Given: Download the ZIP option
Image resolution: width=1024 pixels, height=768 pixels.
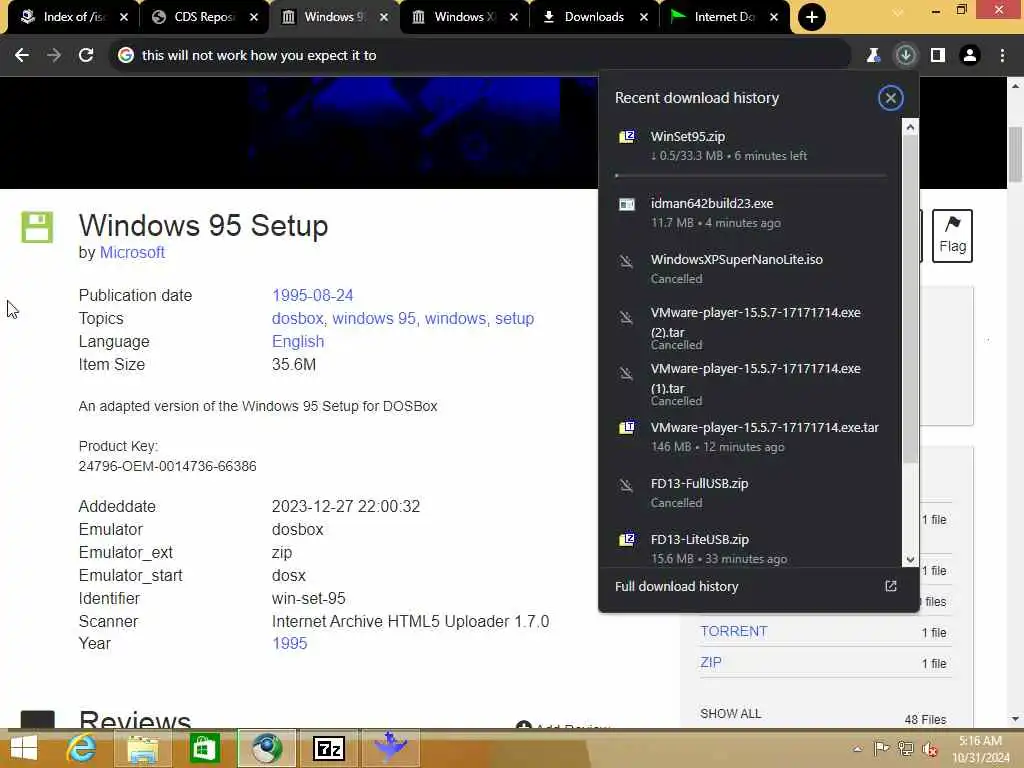Looking at the screenshot, I should [x=711, y=662].
